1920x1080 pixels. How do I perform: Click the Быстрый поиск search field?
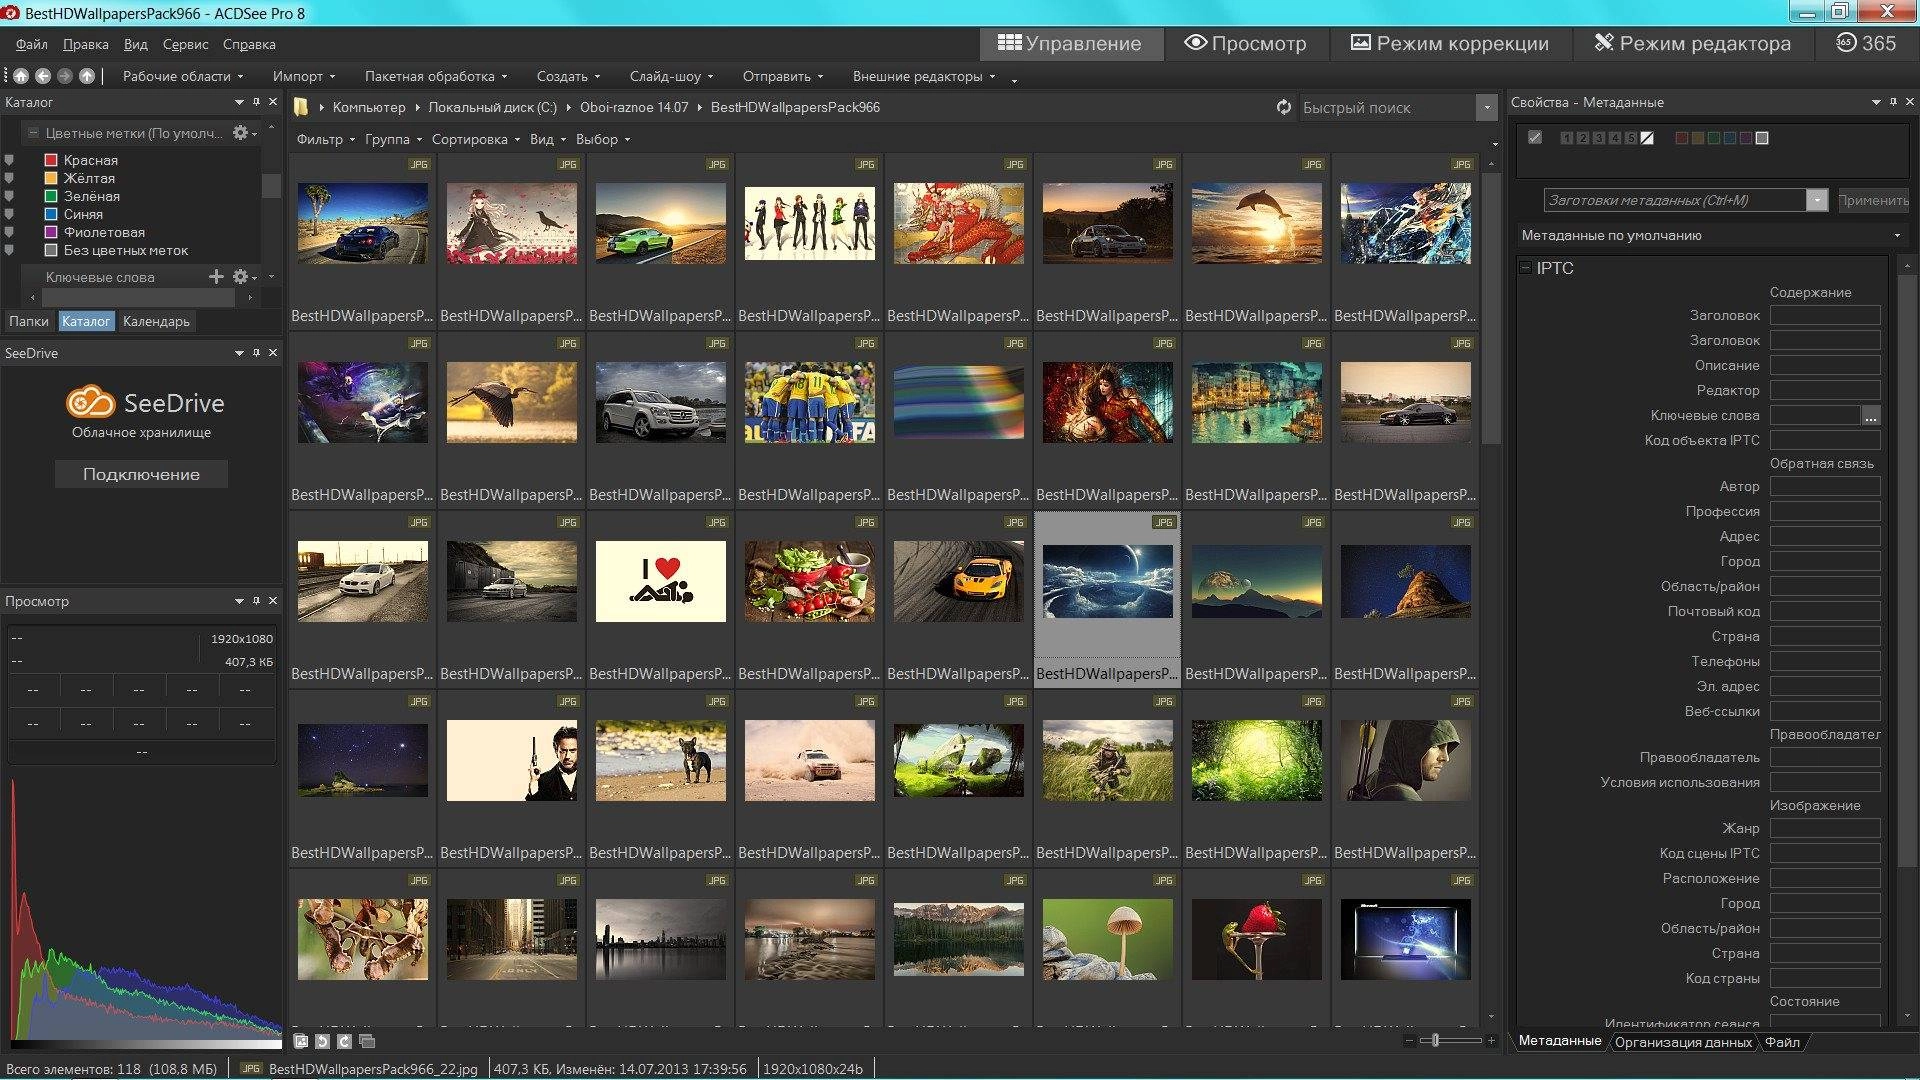tap(1387, 107)
